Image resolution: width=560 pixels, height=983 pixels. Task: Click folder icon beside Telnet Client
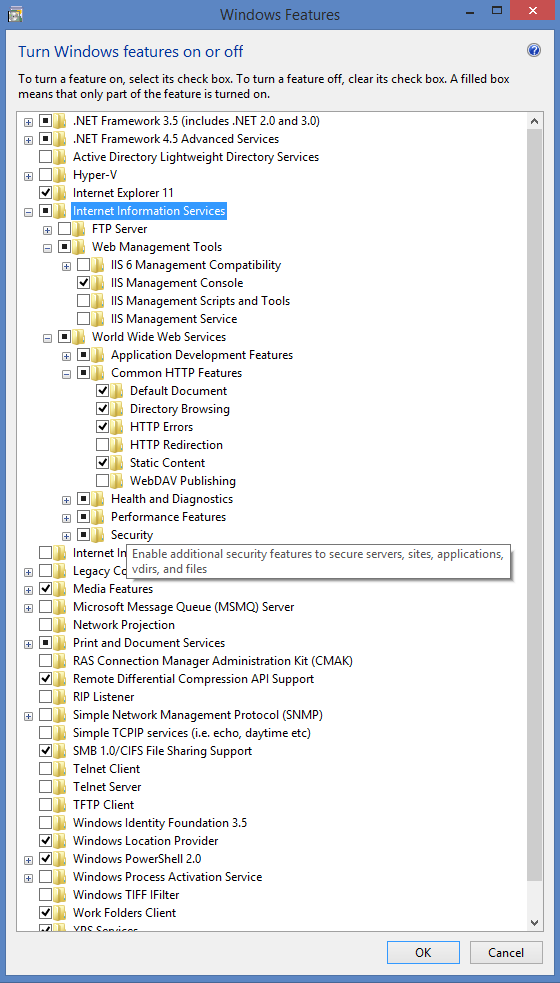pos(60,769)
